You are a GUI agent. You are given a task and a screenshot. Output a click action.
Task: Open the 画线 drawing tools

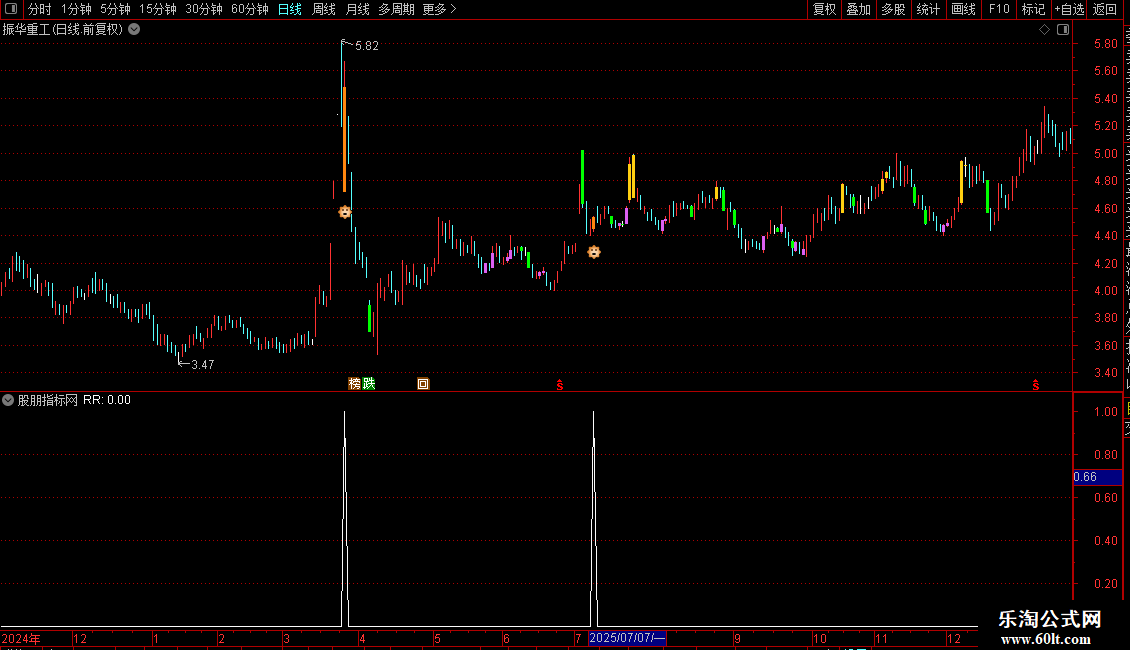click(964, 9)
